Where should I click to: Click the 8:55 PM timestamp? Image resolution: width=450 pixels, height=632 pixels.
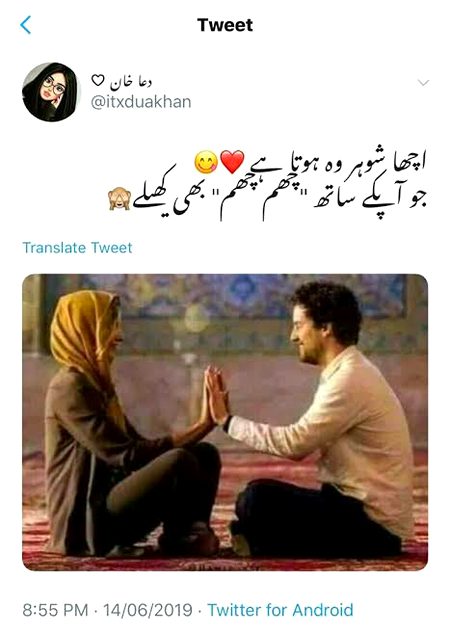(x=55, y=610)
